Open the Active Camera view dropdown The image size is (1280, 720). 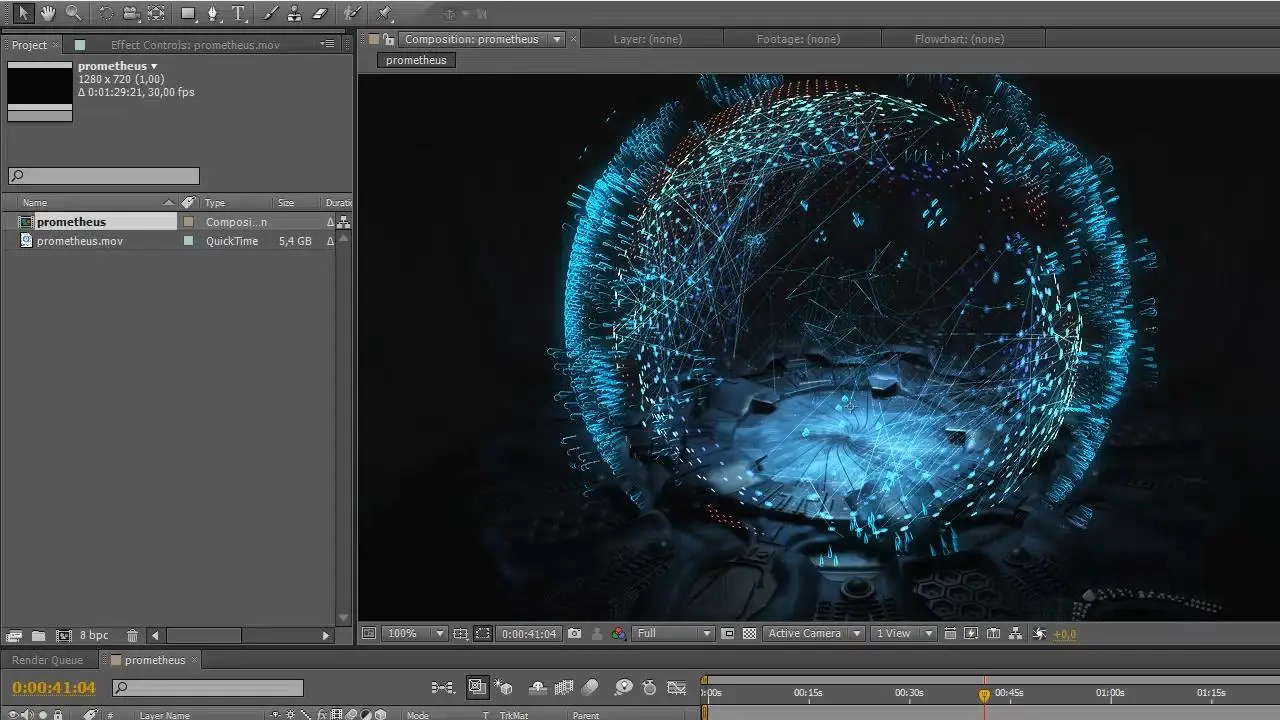pyautogui.click(x=814, y=633)
